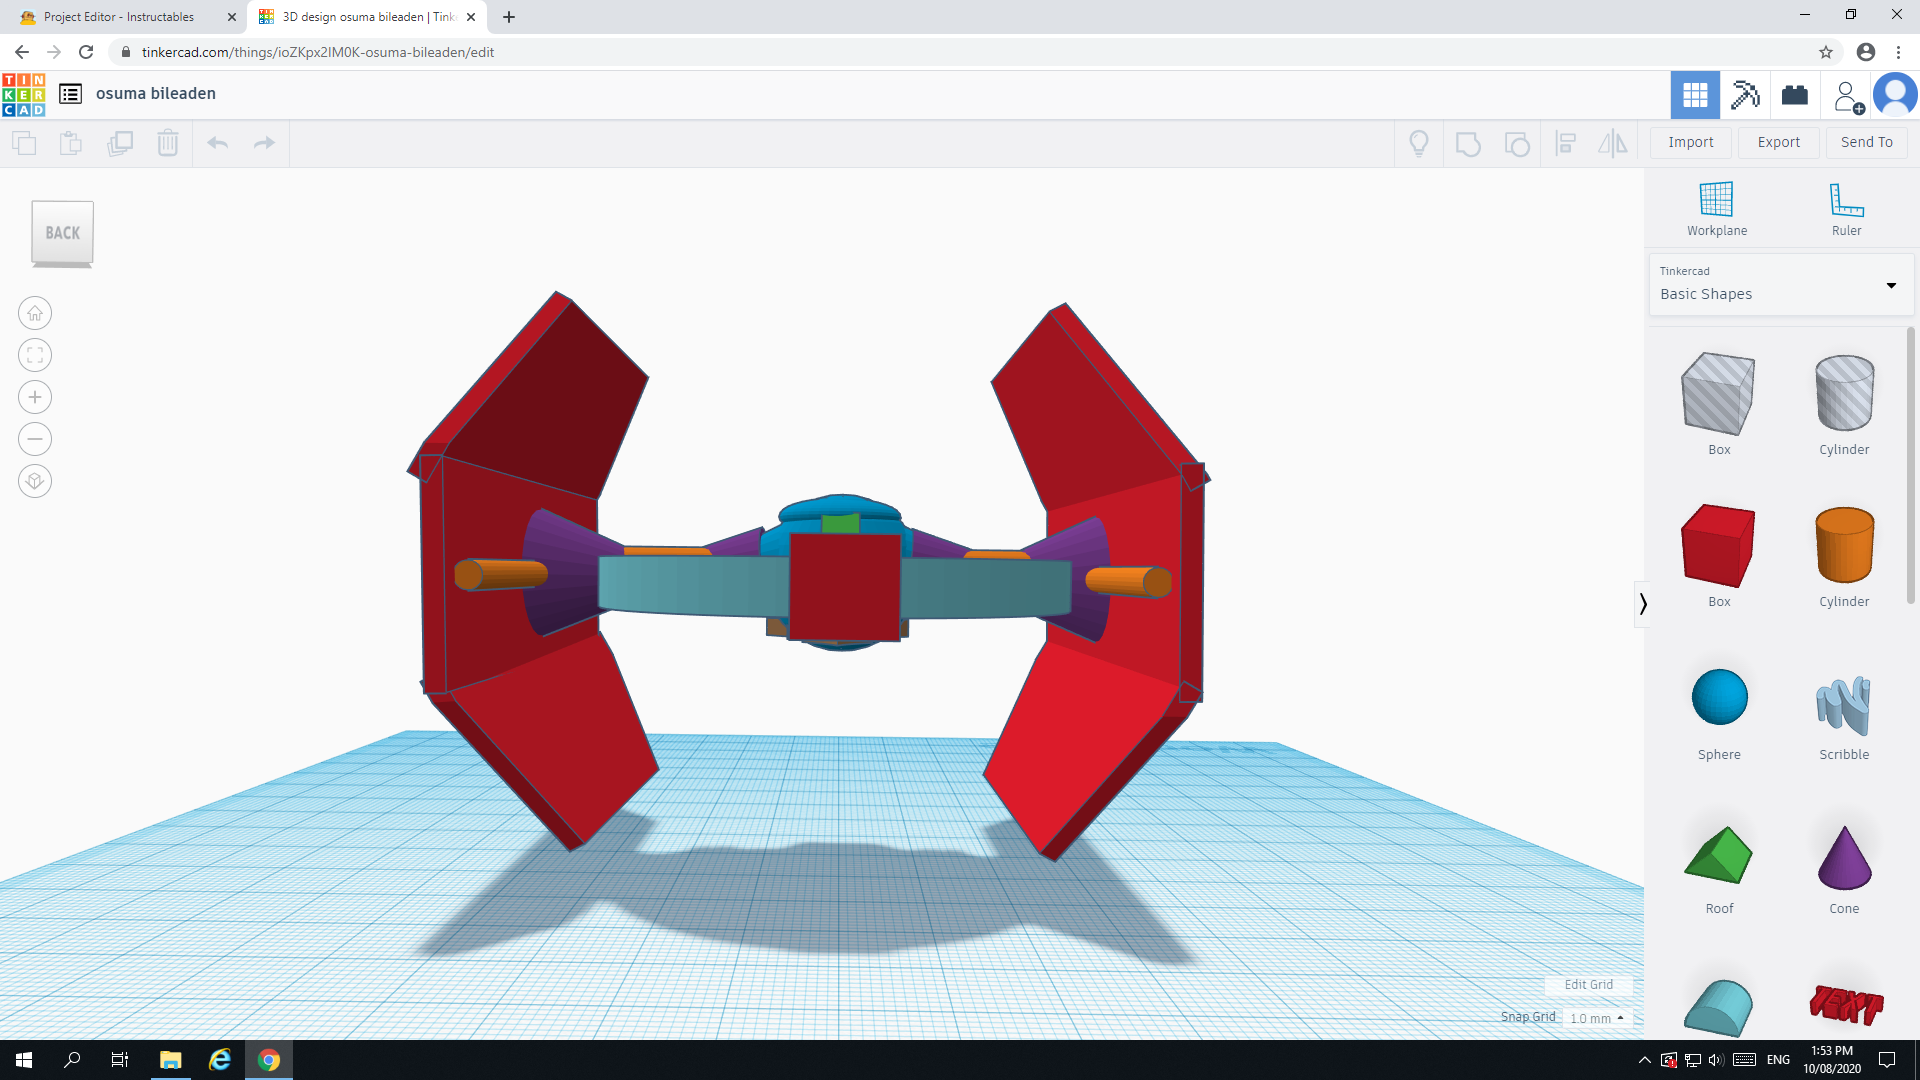Screen dimensions: 1920x1080
Task: Click the Ungroup shapes icon
Action: tap(1517, 144)
